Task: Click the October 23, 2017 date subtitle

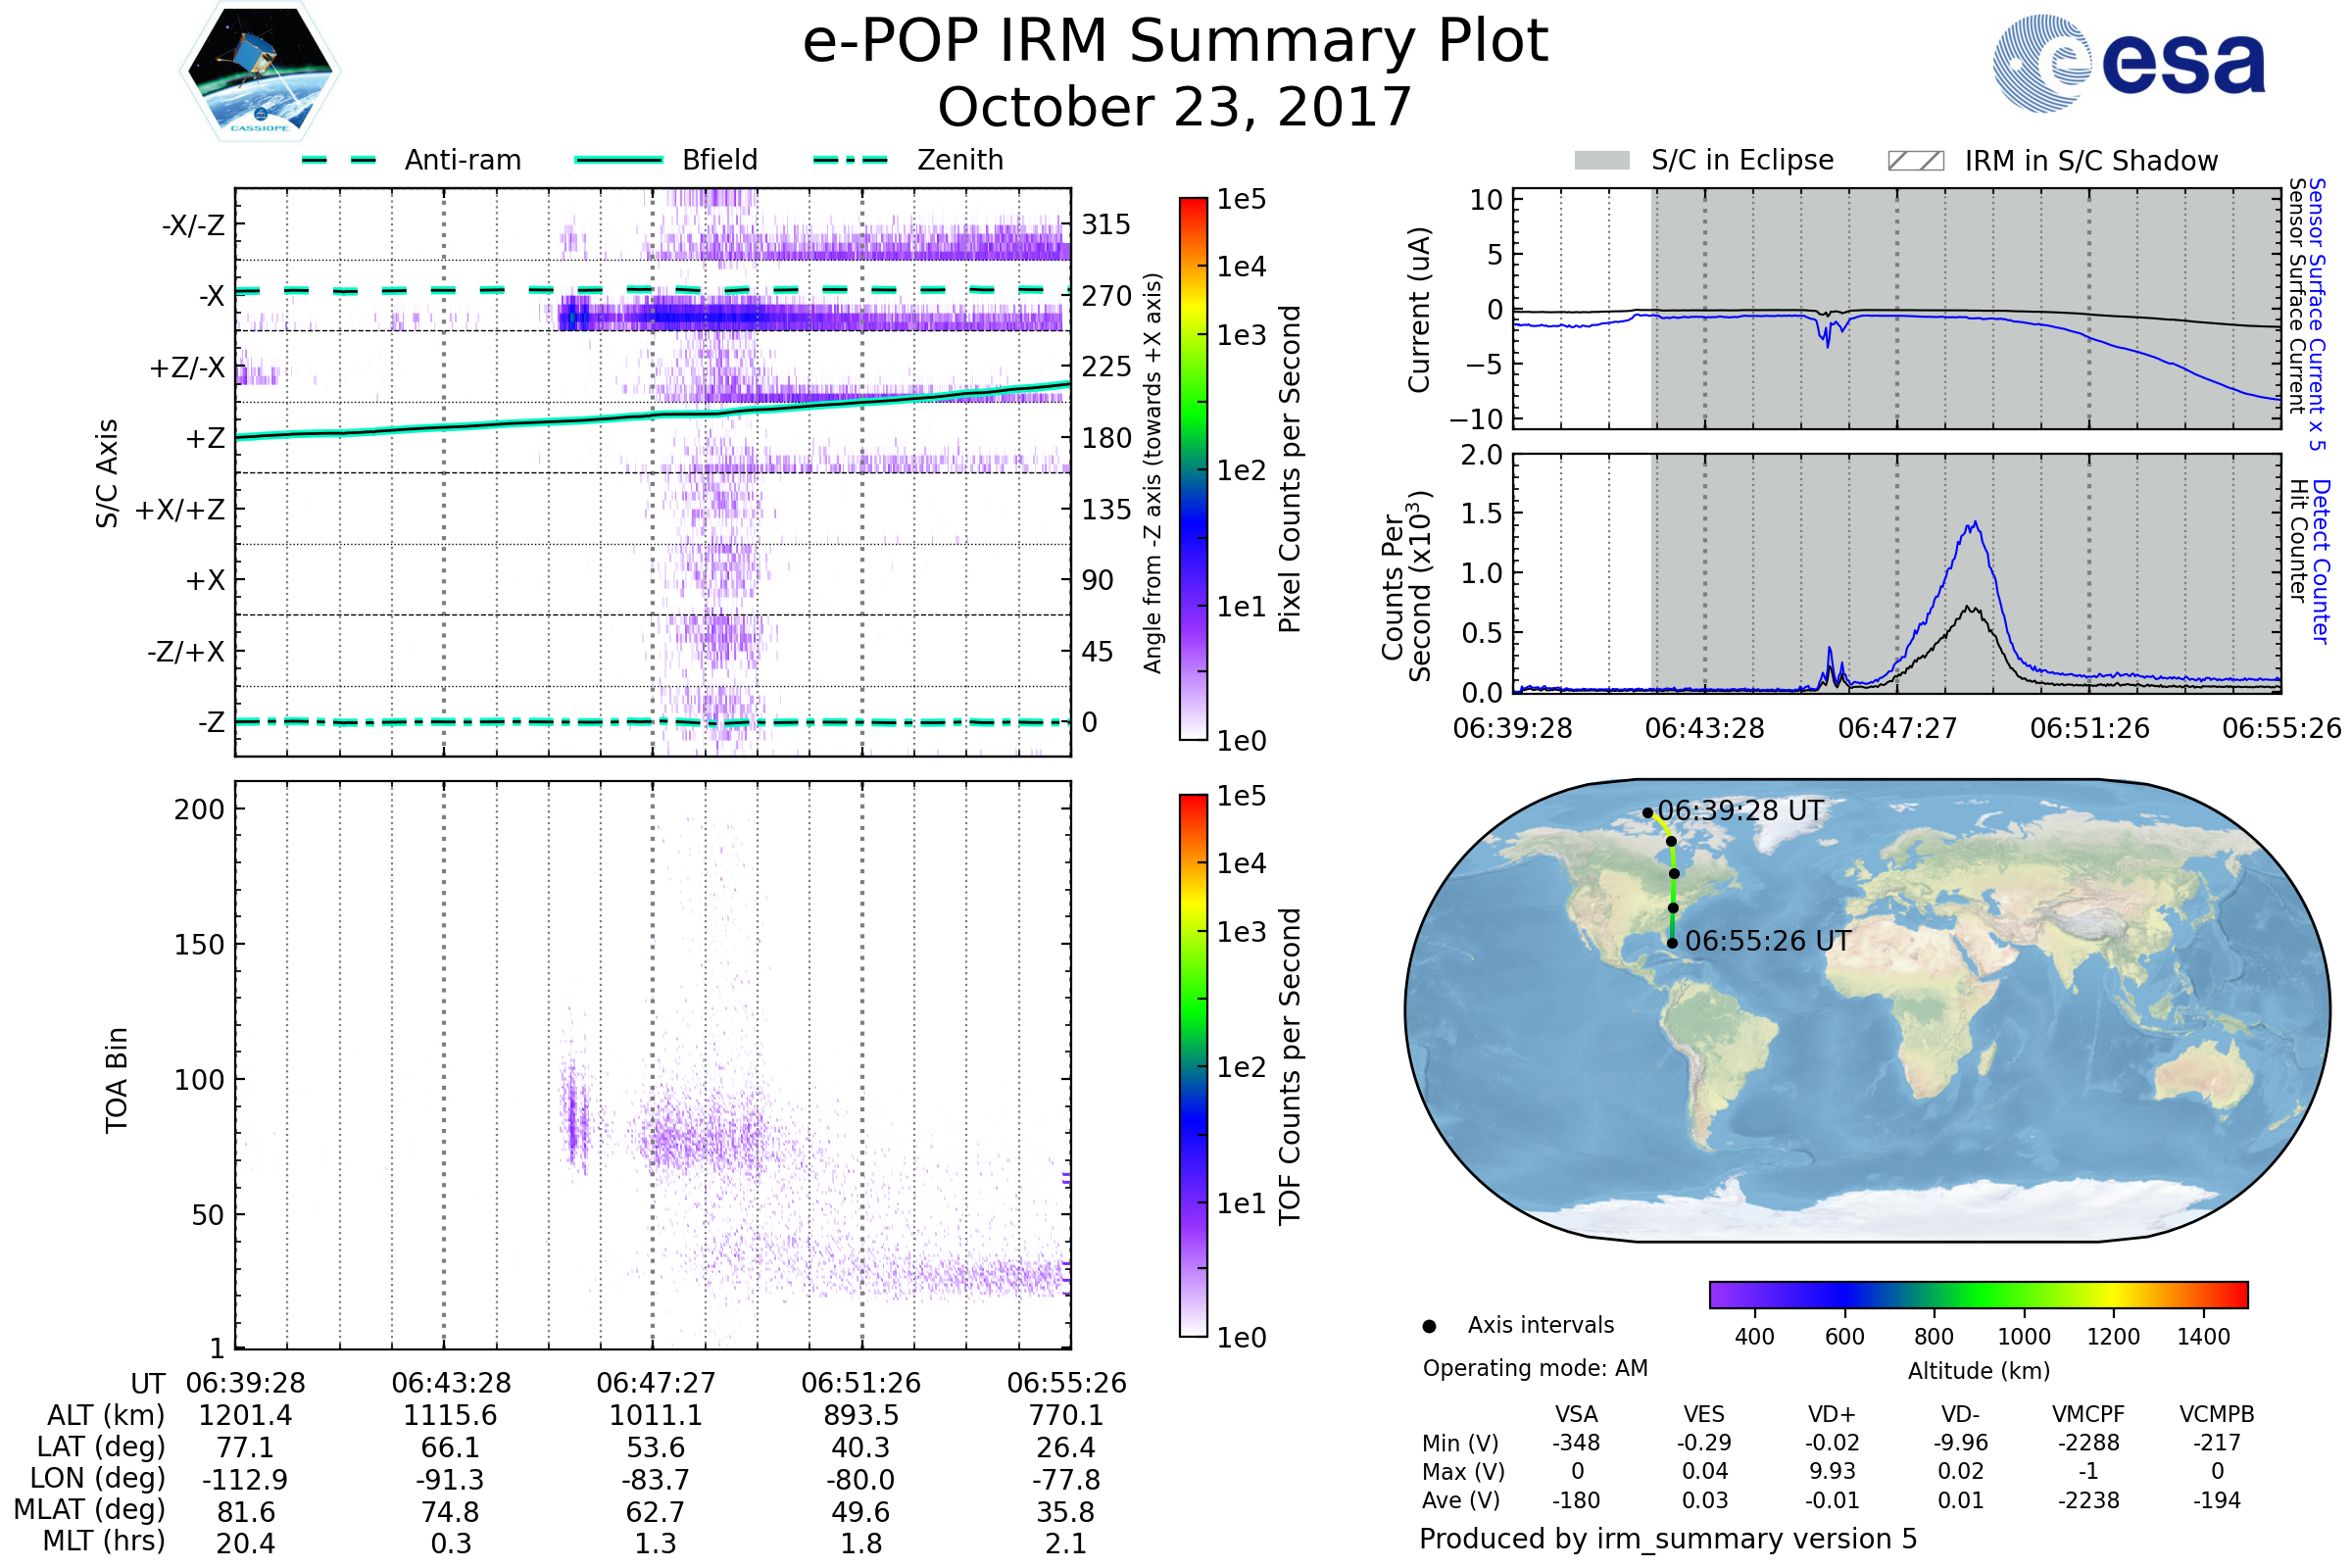Action: click(x=1175, y=107)
